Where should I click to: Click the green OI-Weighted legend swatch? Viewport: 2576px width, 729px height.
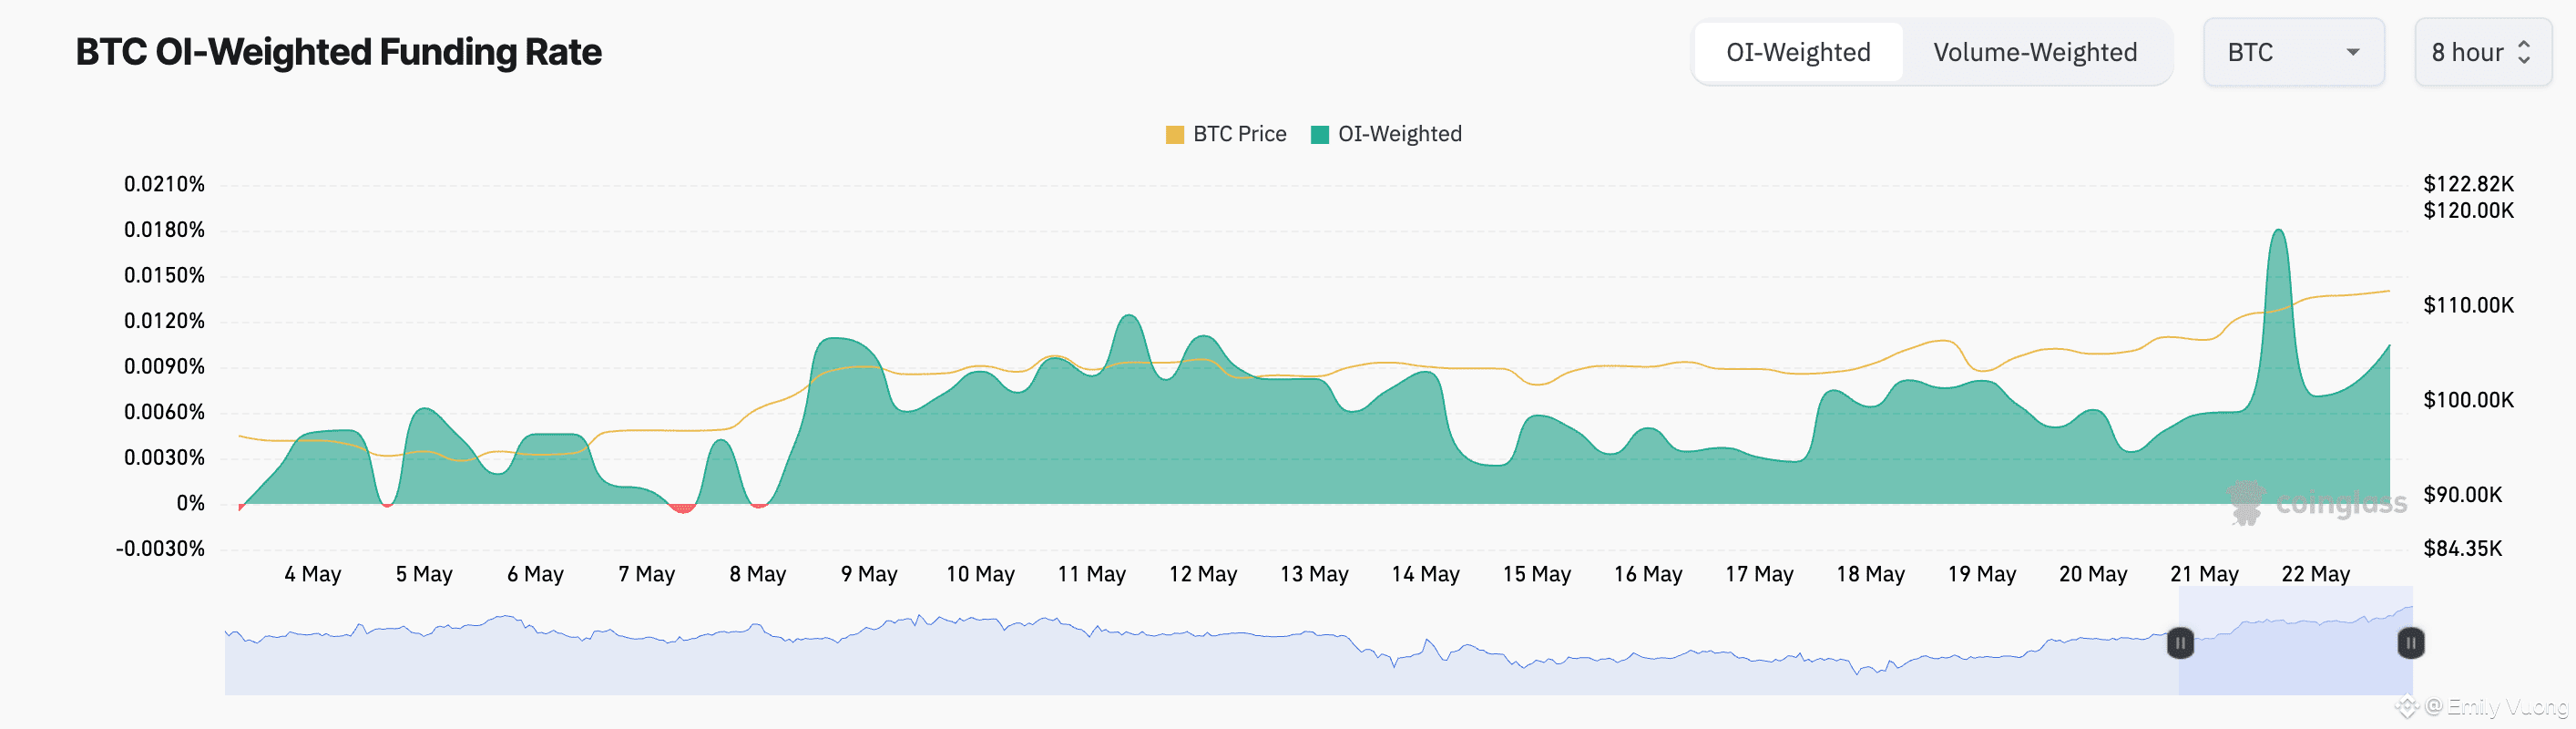1320,135
